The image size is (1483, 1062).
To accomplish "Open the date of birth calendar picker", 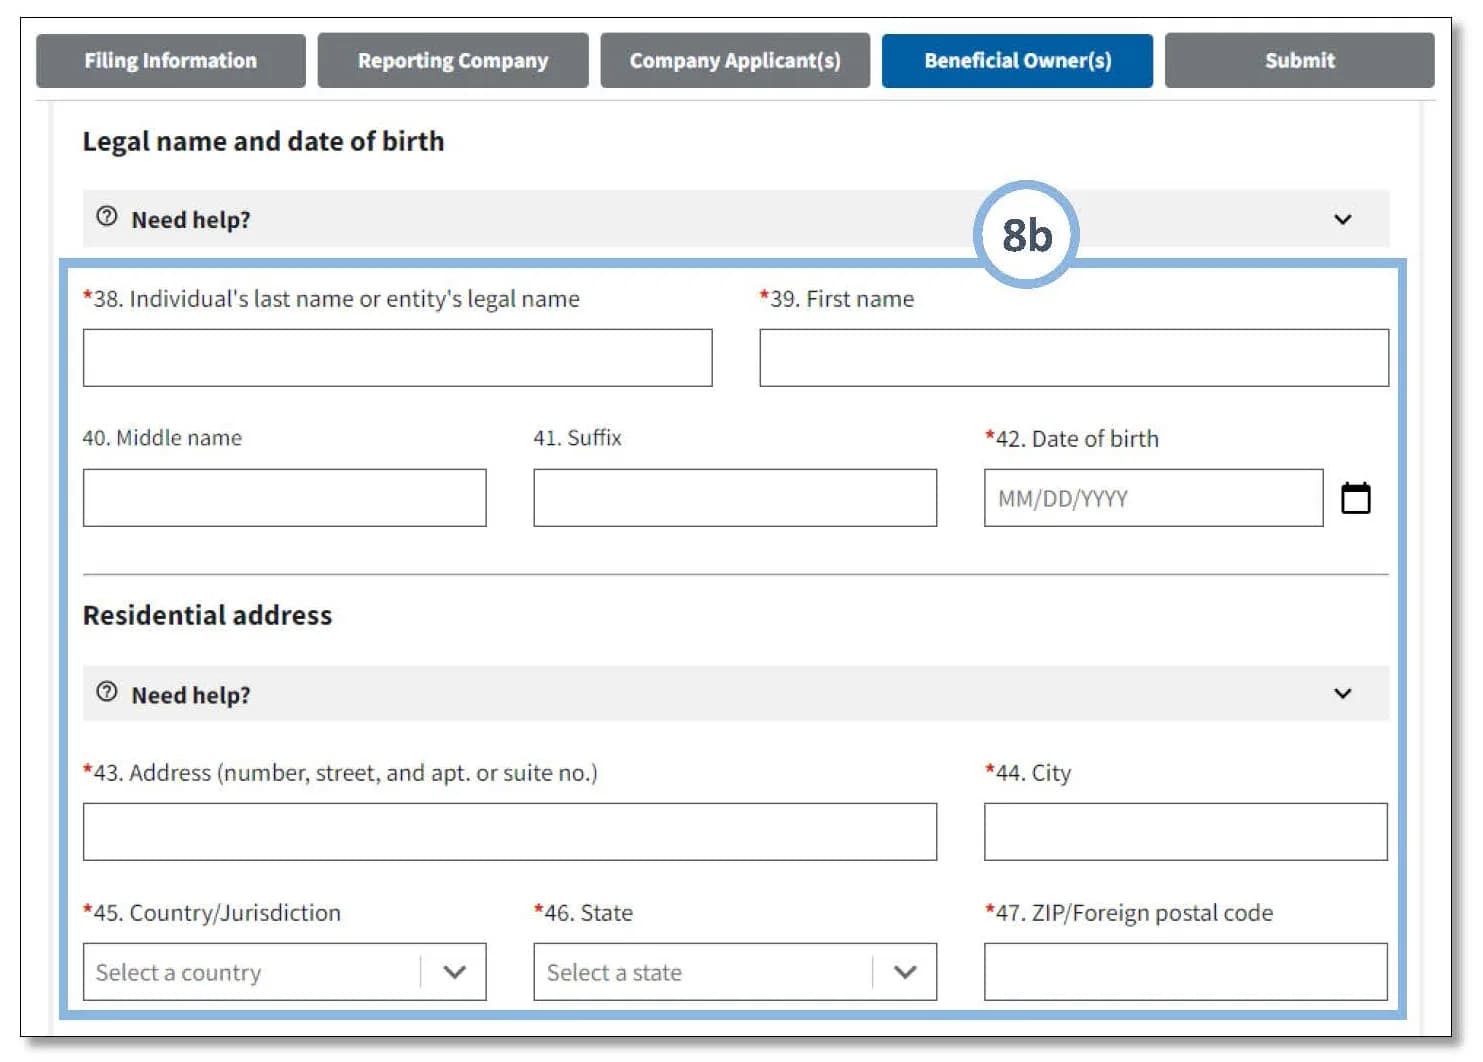I will click(1355, 497).
